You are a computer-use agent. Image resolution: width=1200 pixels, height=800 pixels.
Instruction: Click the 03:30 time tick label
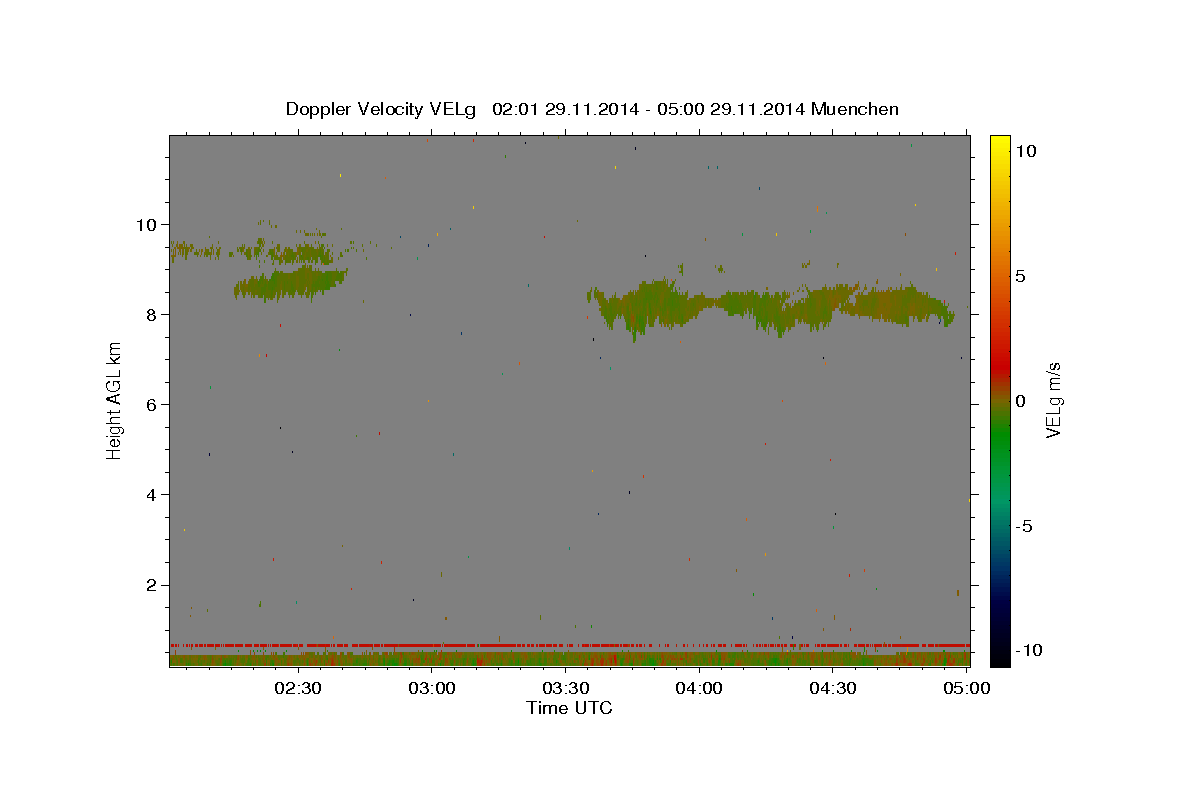coord(565,688)
